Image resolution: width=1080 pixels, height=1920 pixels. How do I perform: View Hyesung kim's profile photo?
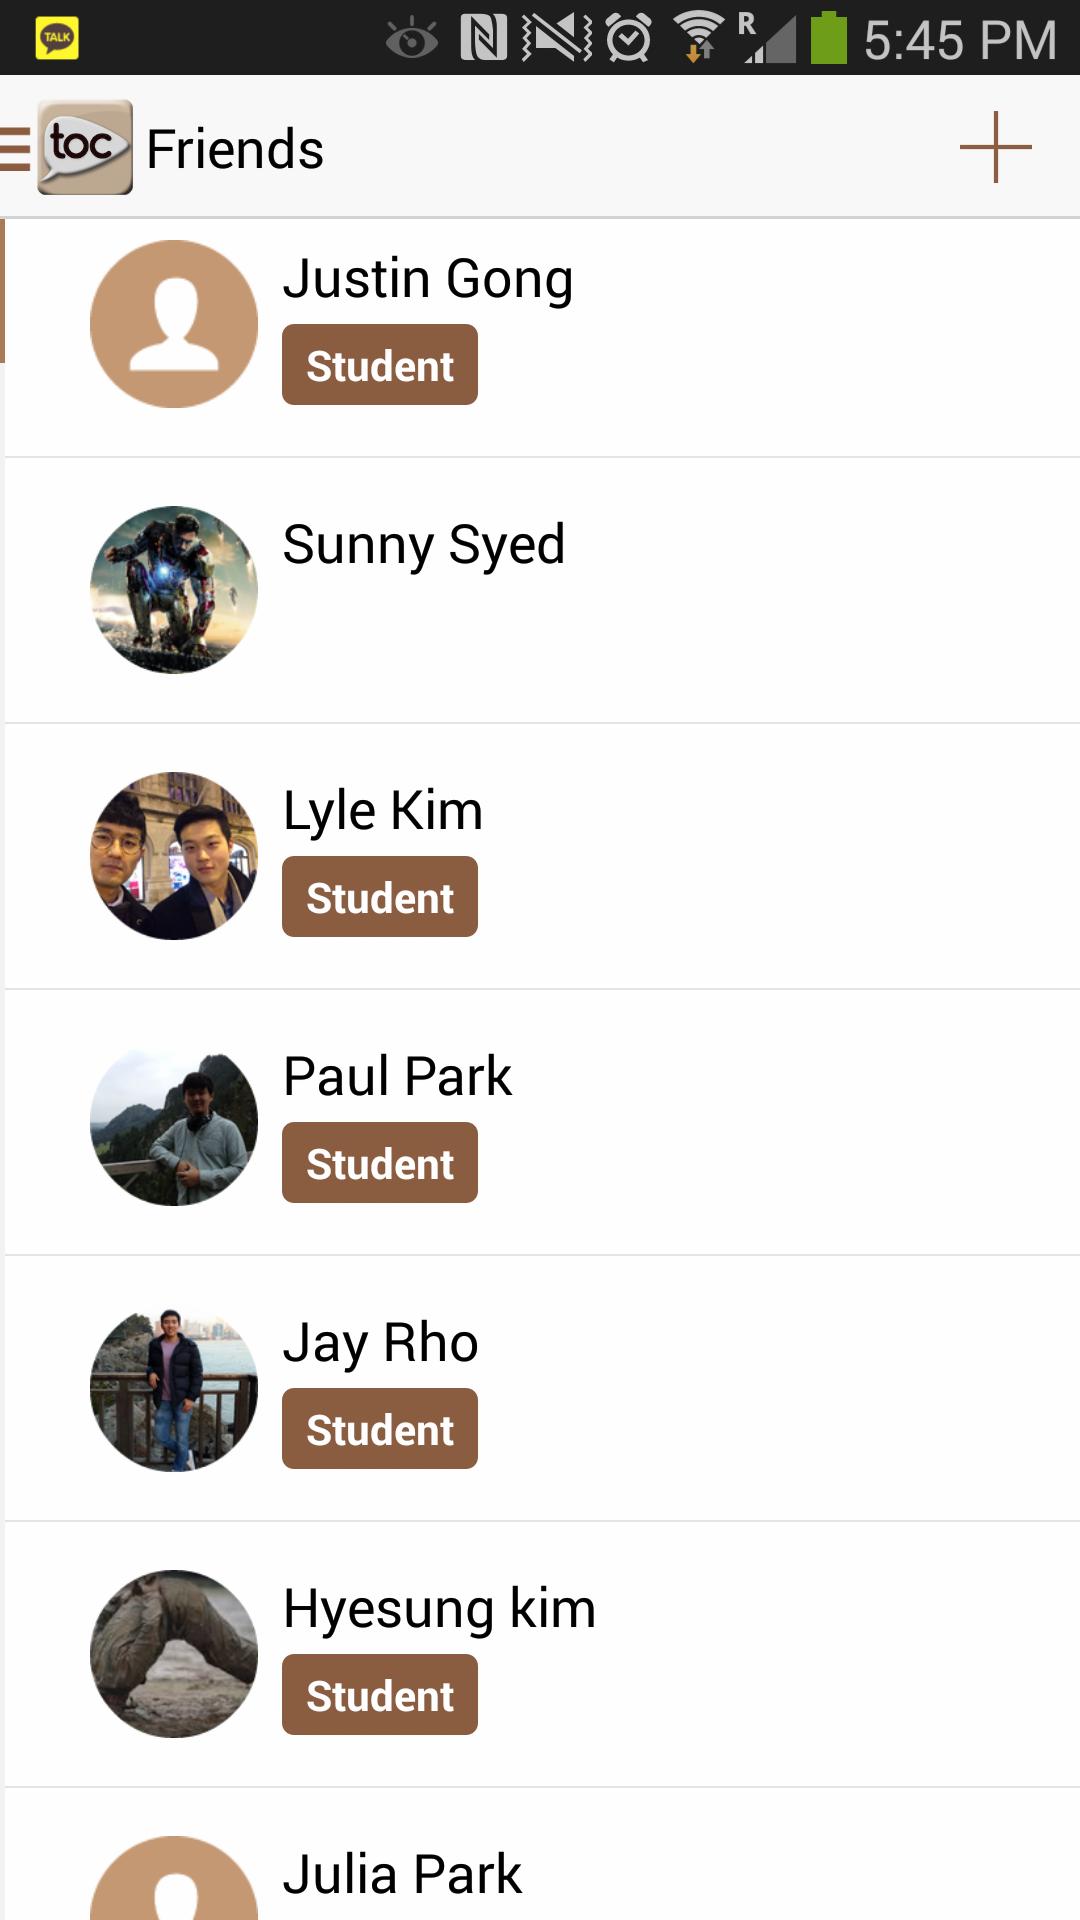click(x=174, y=1654)
